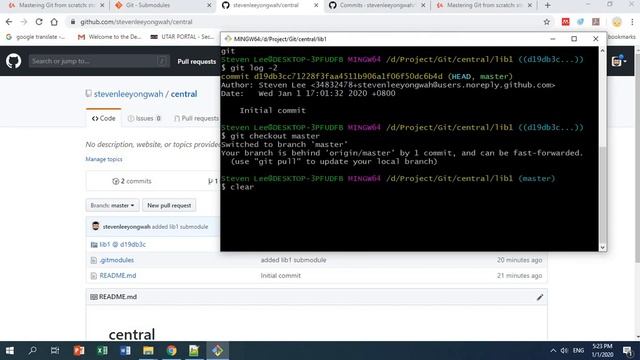Open Windows taskbar search
640x360 pixels.
pos(33,351)
